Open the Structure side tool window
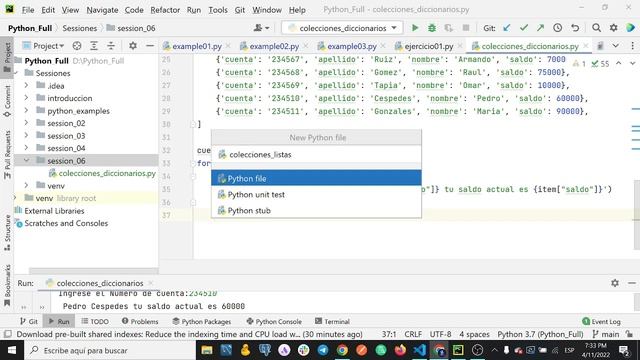 pyautogui.click(x=7, y=233)
